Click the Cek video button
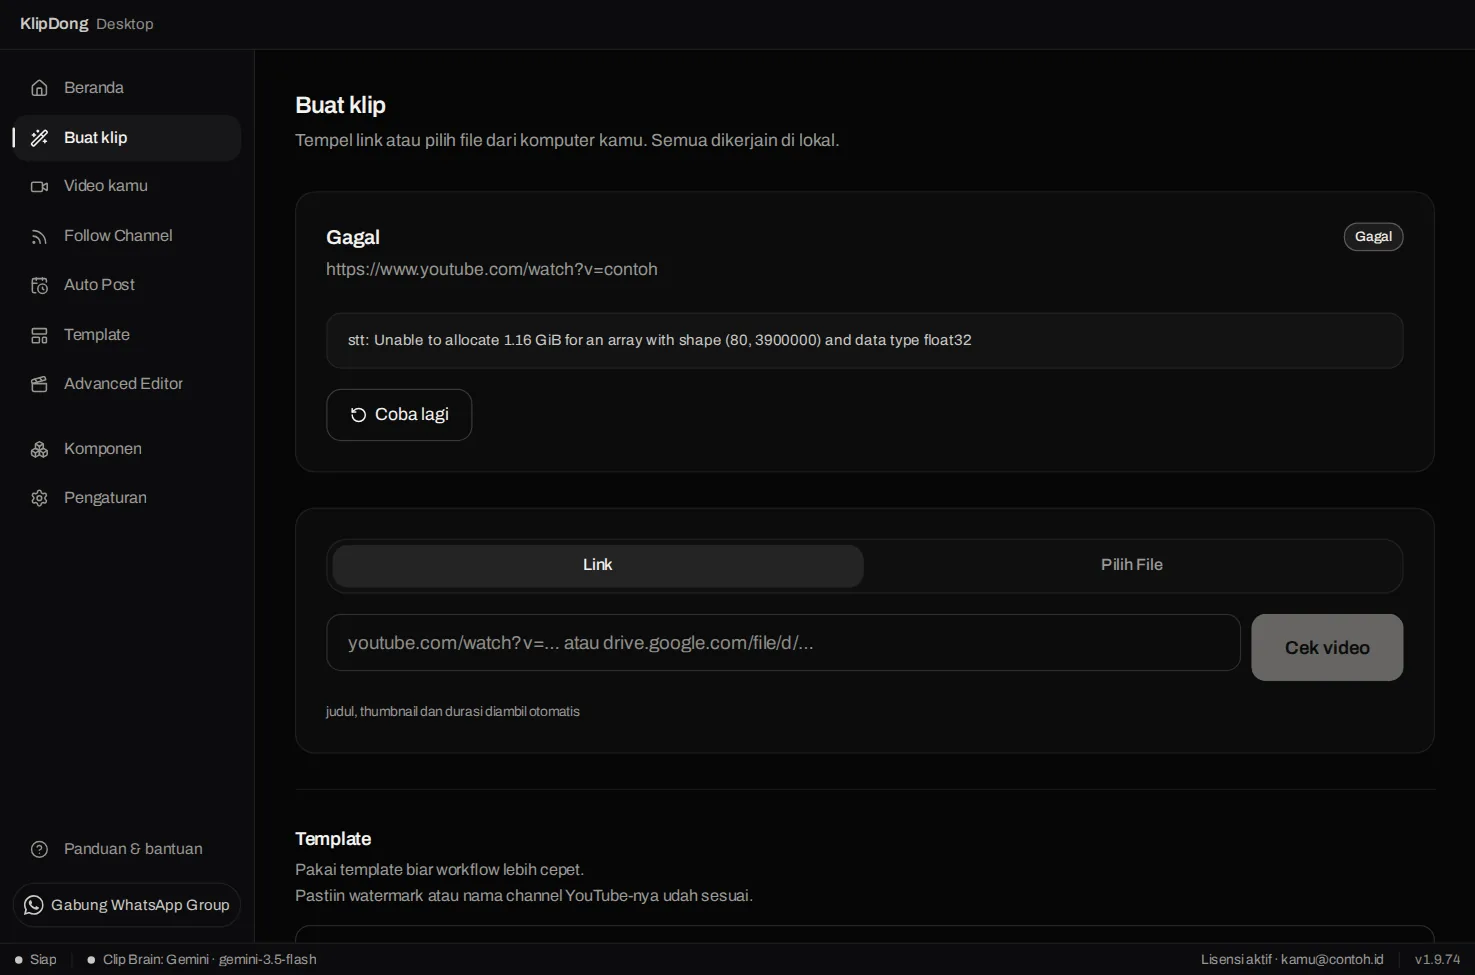 coord(1327,648)
